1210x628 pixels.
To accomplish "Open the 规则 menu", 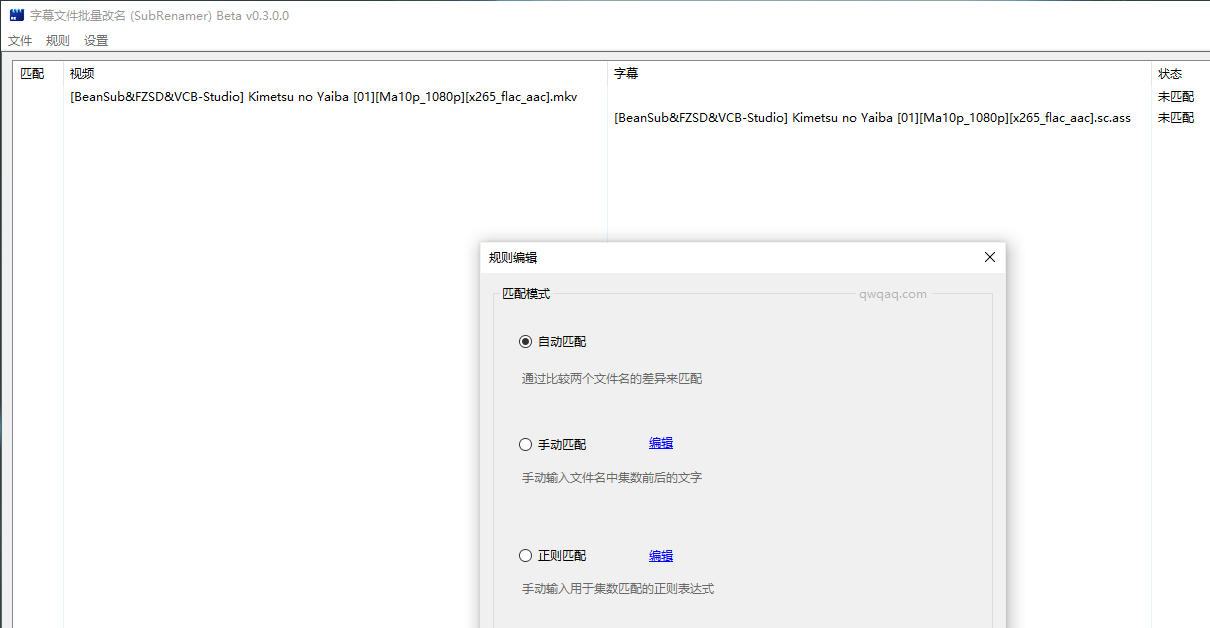I will (58, 41).
